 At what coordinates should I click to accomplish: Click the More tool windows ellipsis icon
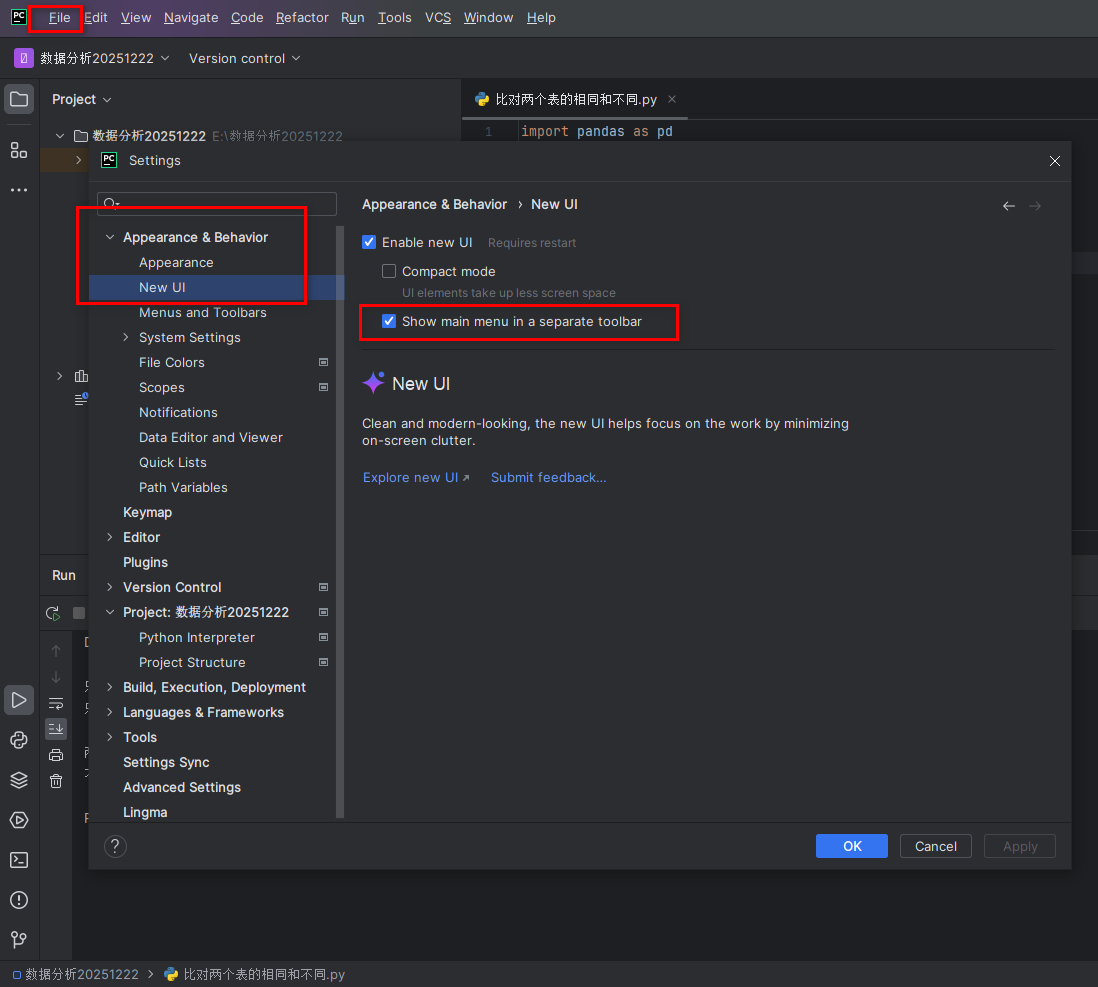coord(19,190)
